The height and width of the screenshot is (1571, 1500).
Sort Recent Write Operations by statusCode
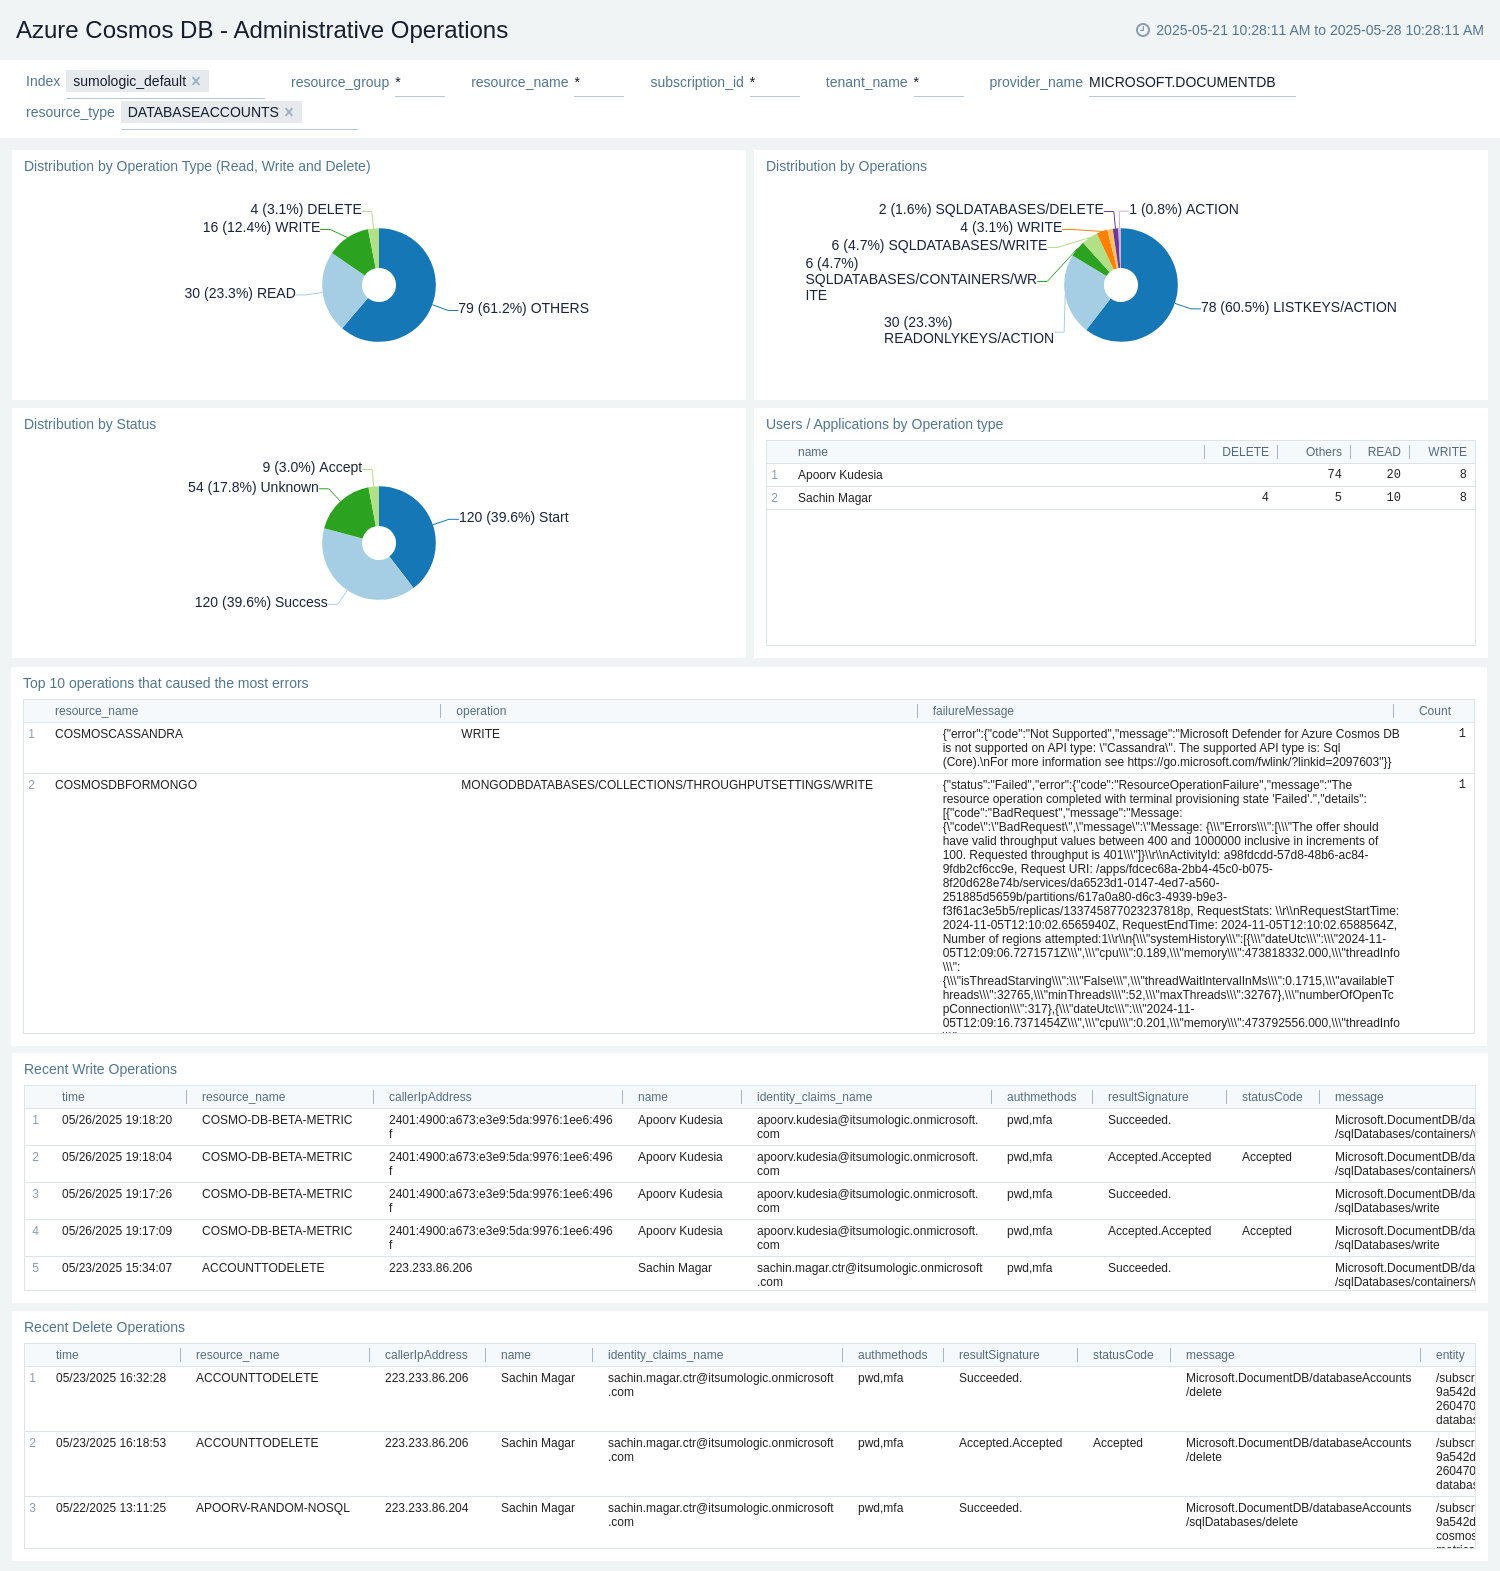click(x=1272, y=1097)
